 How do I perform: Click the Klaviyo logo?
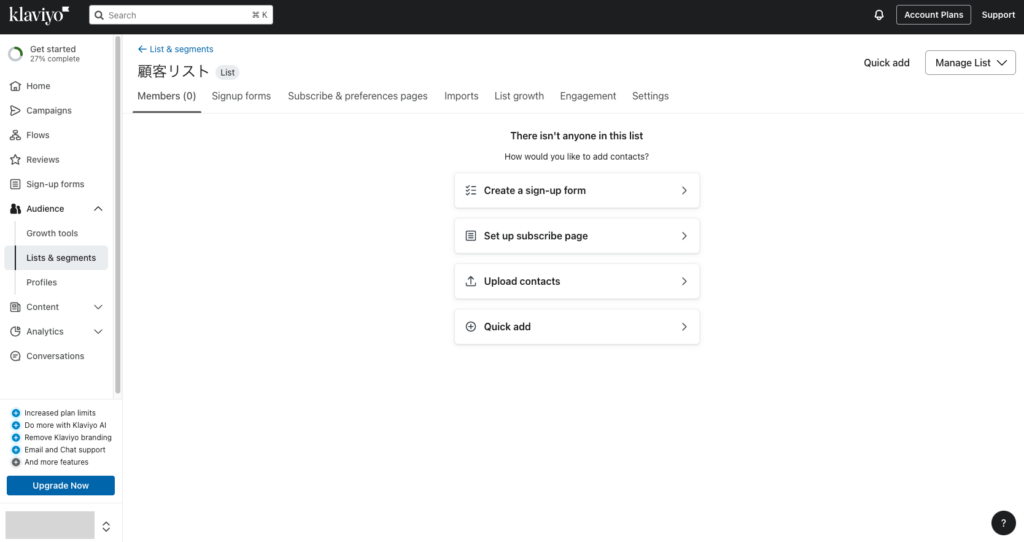pyautogui.click(x=39, y=14)
